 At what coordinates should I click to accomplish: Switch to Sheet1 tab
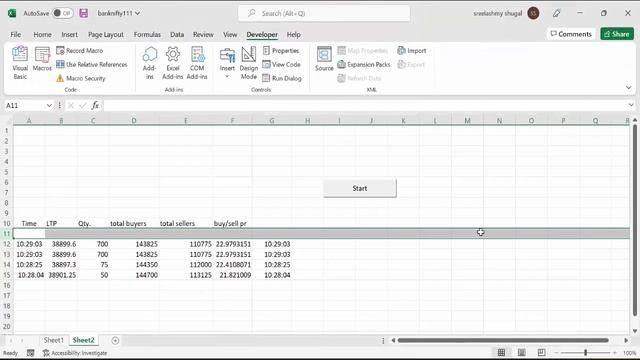pos(53,340)
